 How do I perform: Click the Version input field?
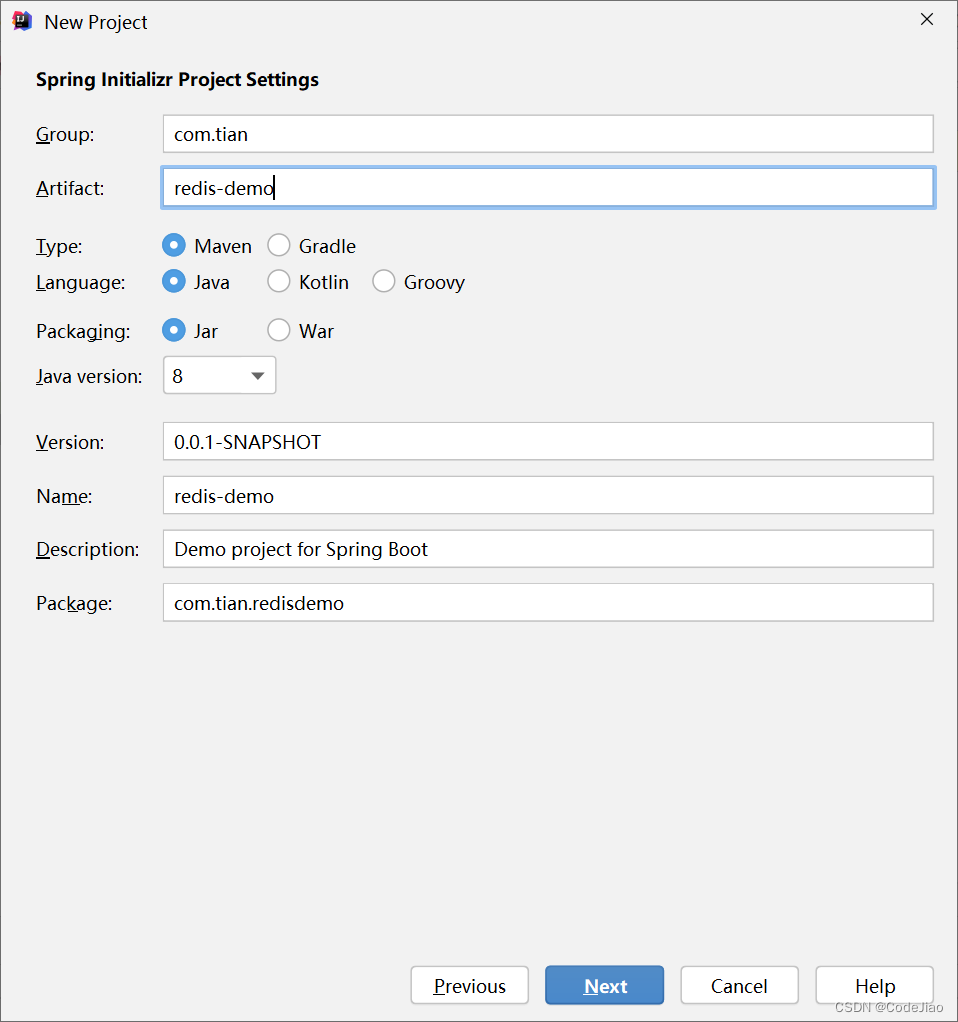pos(548,442)
